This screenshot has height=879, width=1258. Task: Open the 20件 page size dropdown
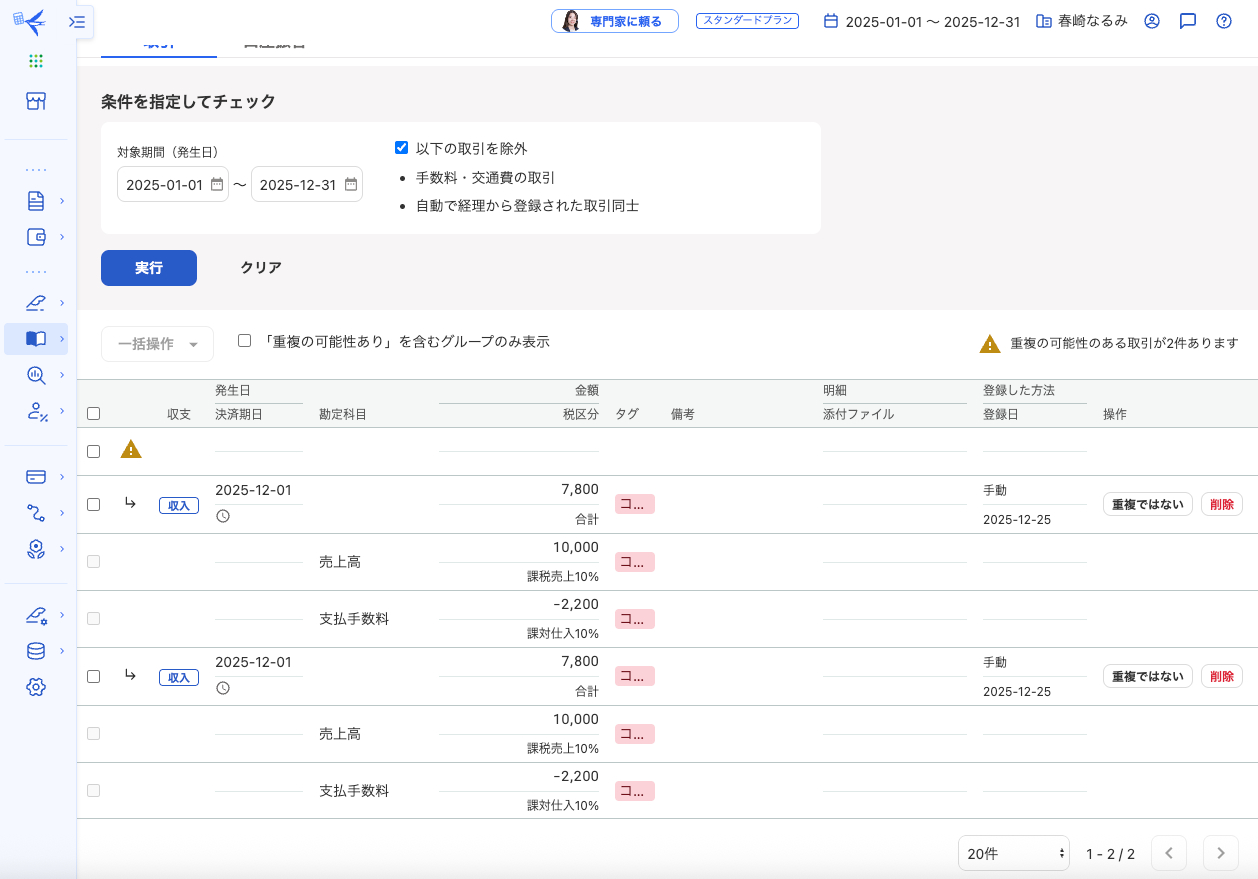(1013, 854)
